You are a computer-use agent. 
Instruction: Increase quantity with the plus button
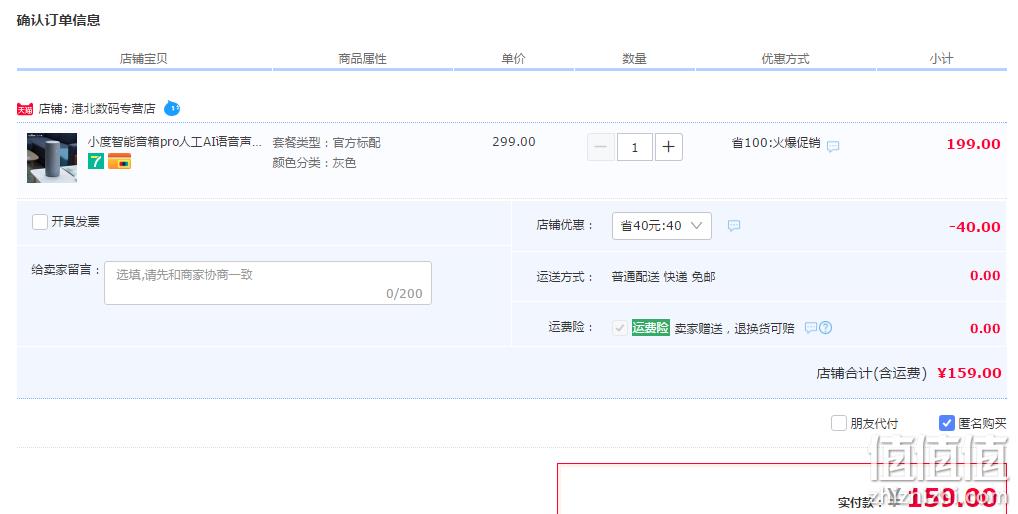(x=669, y=147)
